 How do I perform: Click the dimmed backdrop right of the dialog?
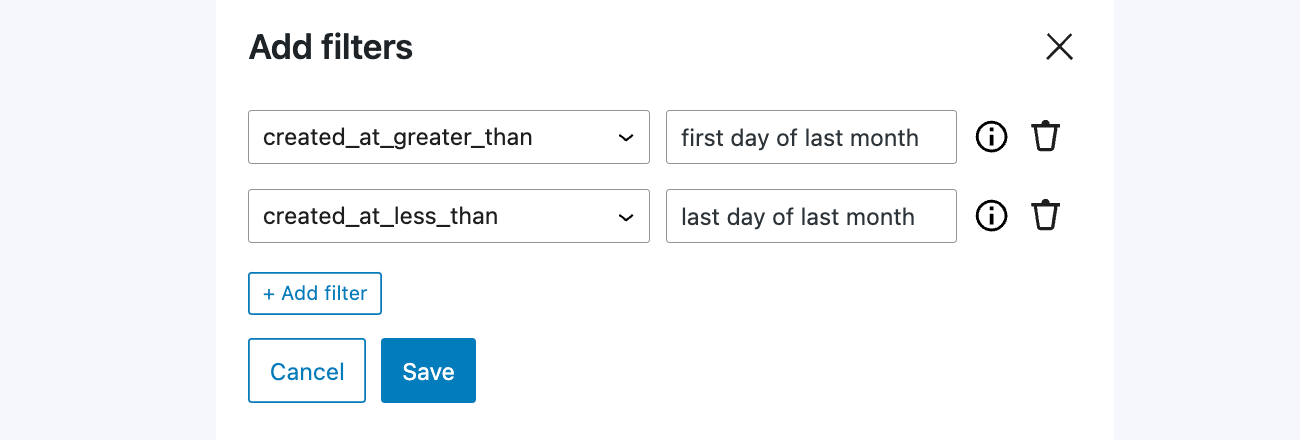click(x=1207, y=220)
